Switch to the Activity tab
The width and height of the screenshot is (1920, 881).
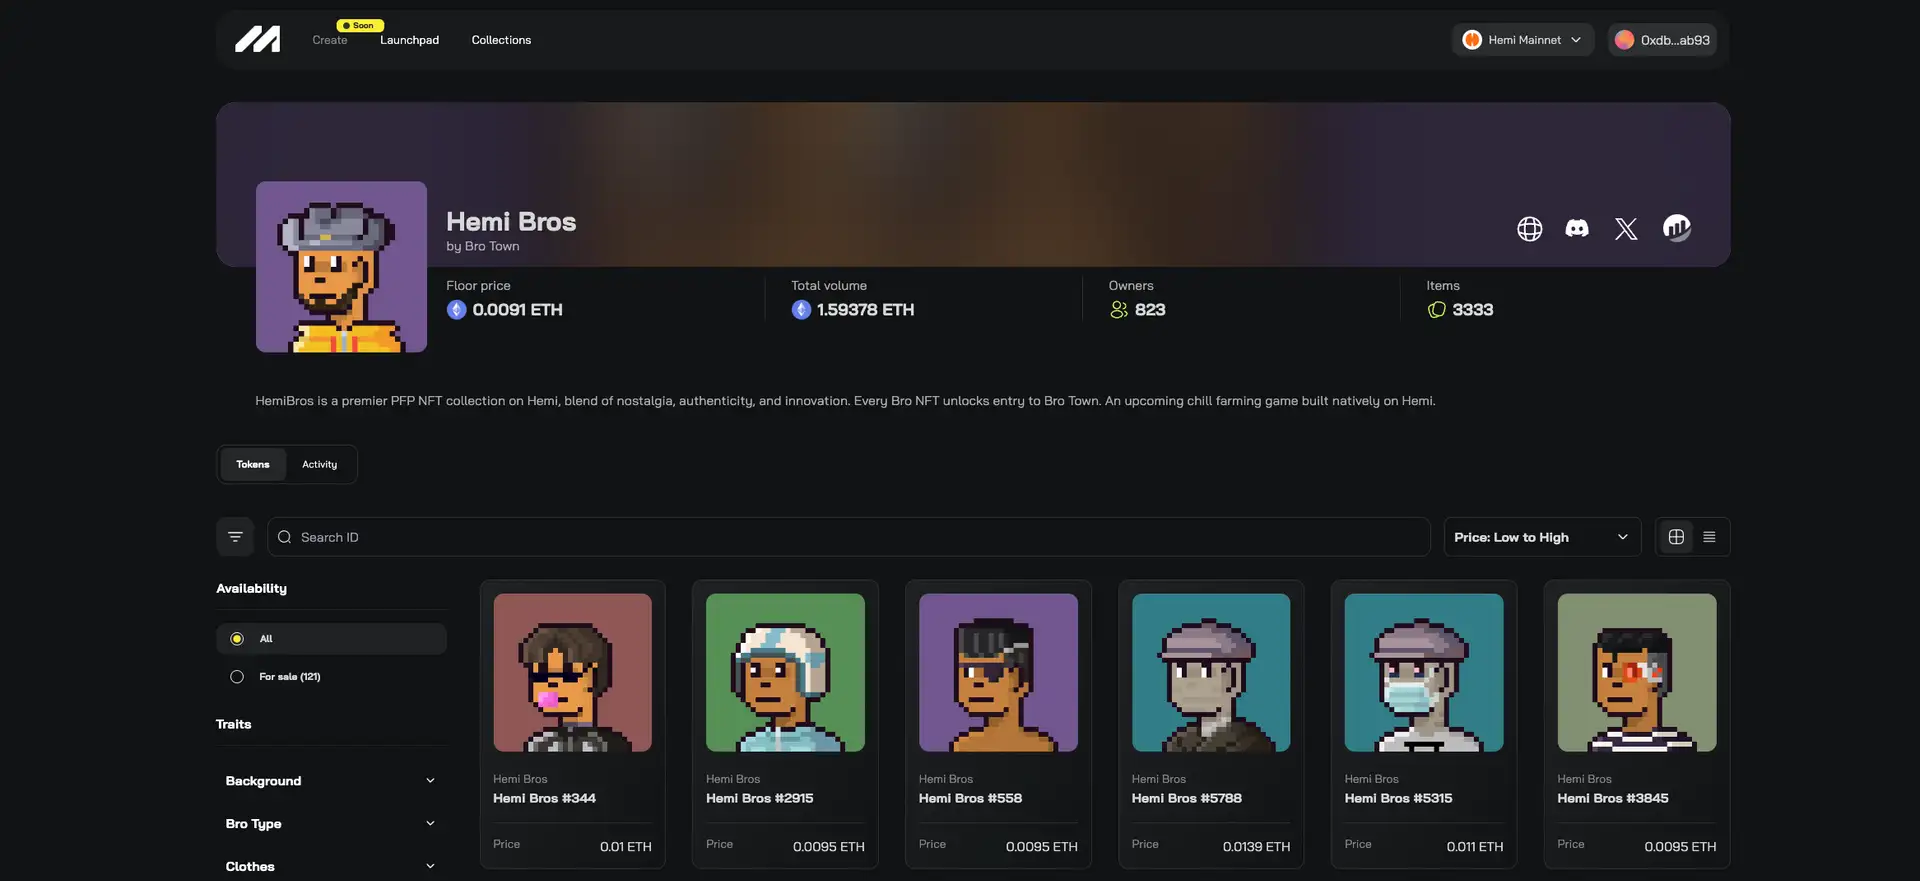point(320,464)
